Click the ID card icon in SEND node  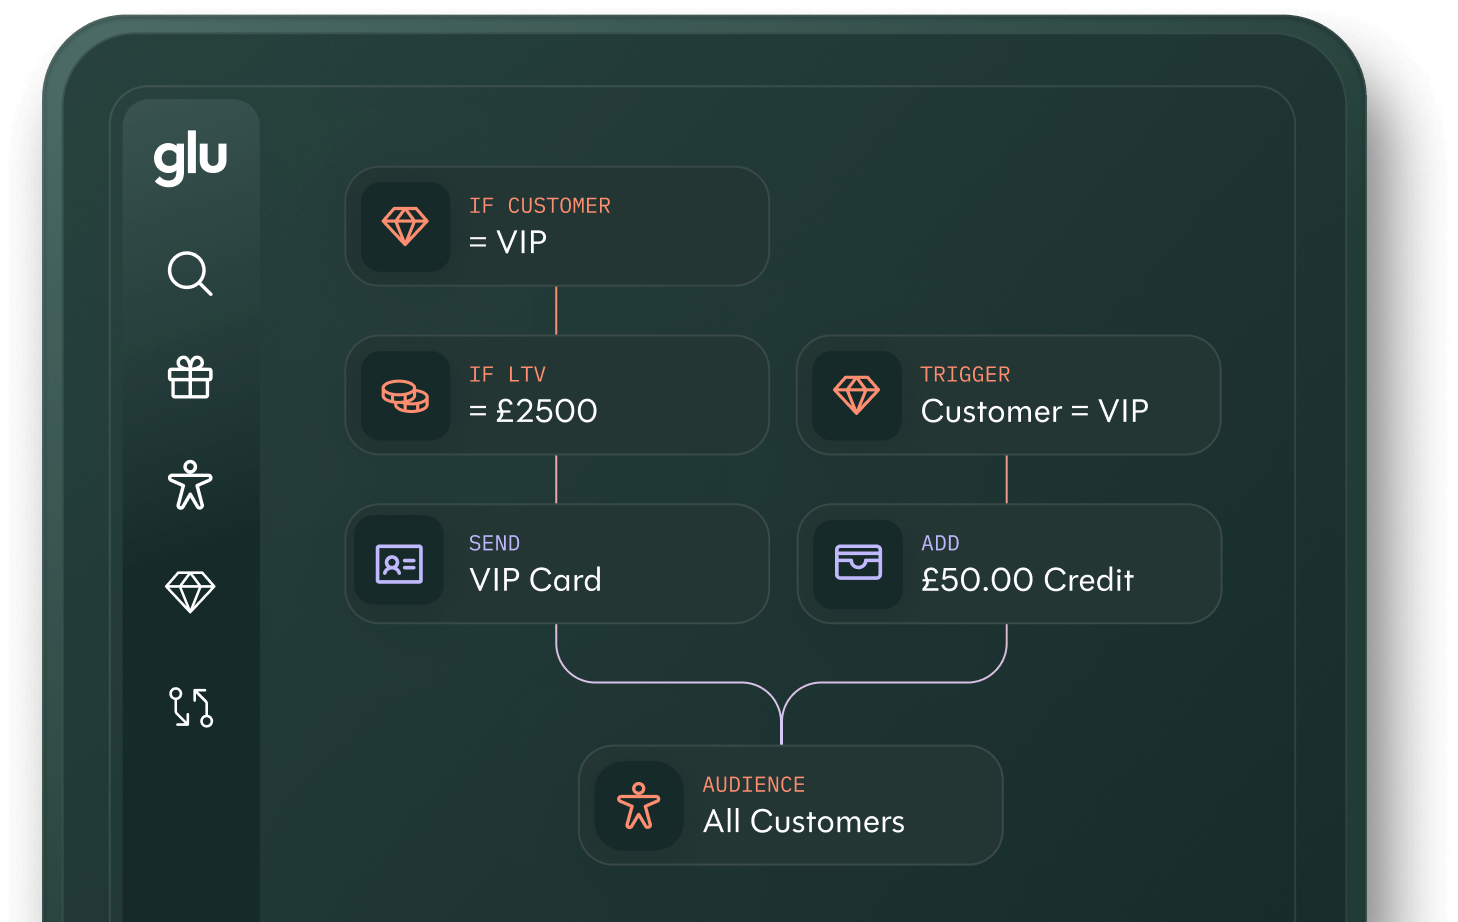click(399, 564)
